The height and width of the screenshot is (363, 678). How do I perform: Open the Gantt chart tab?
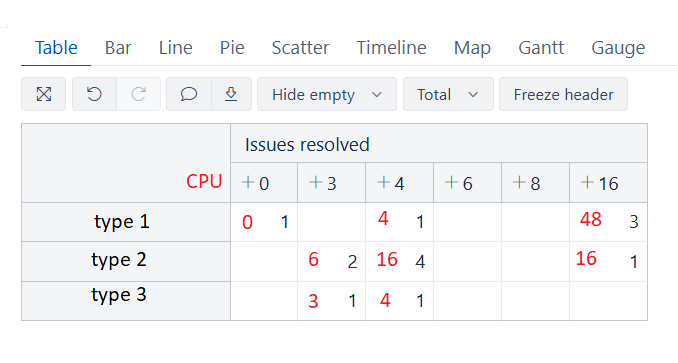541,48
